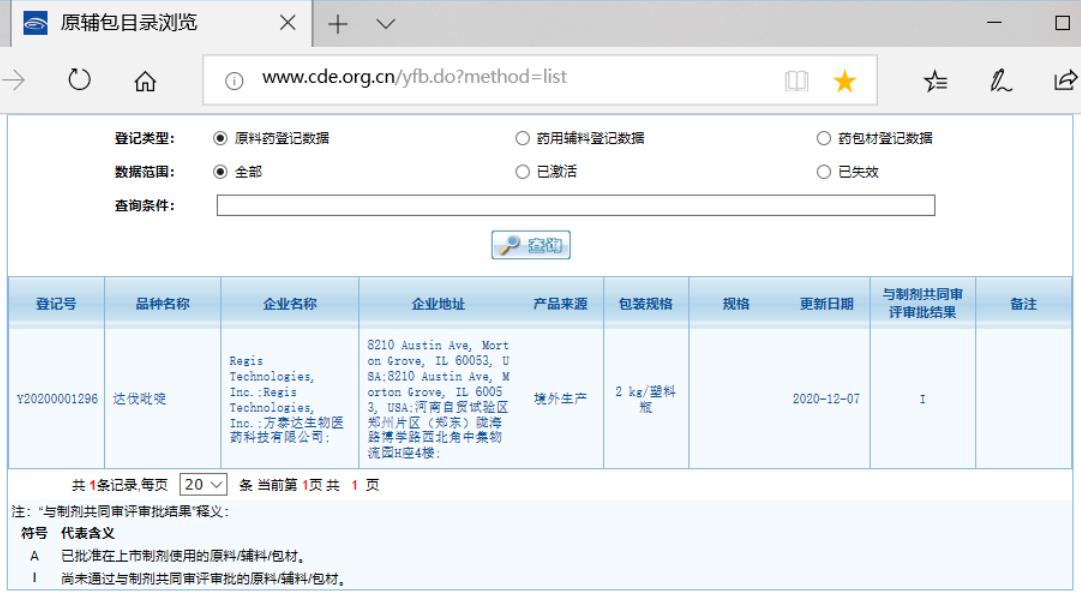Select 药包材登记数据 radio button
Viewport: 1081px width, 598px height.
(824, 139)
